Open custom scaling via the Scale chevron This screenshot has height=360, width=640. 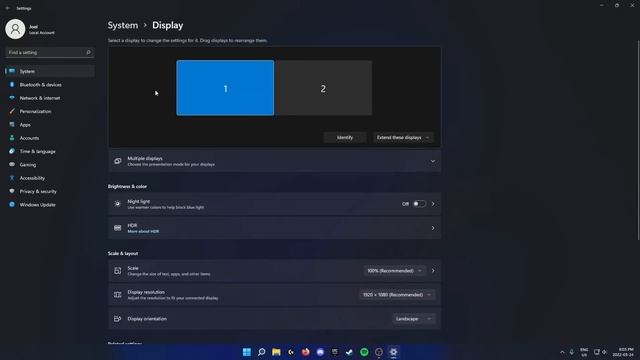433,271
